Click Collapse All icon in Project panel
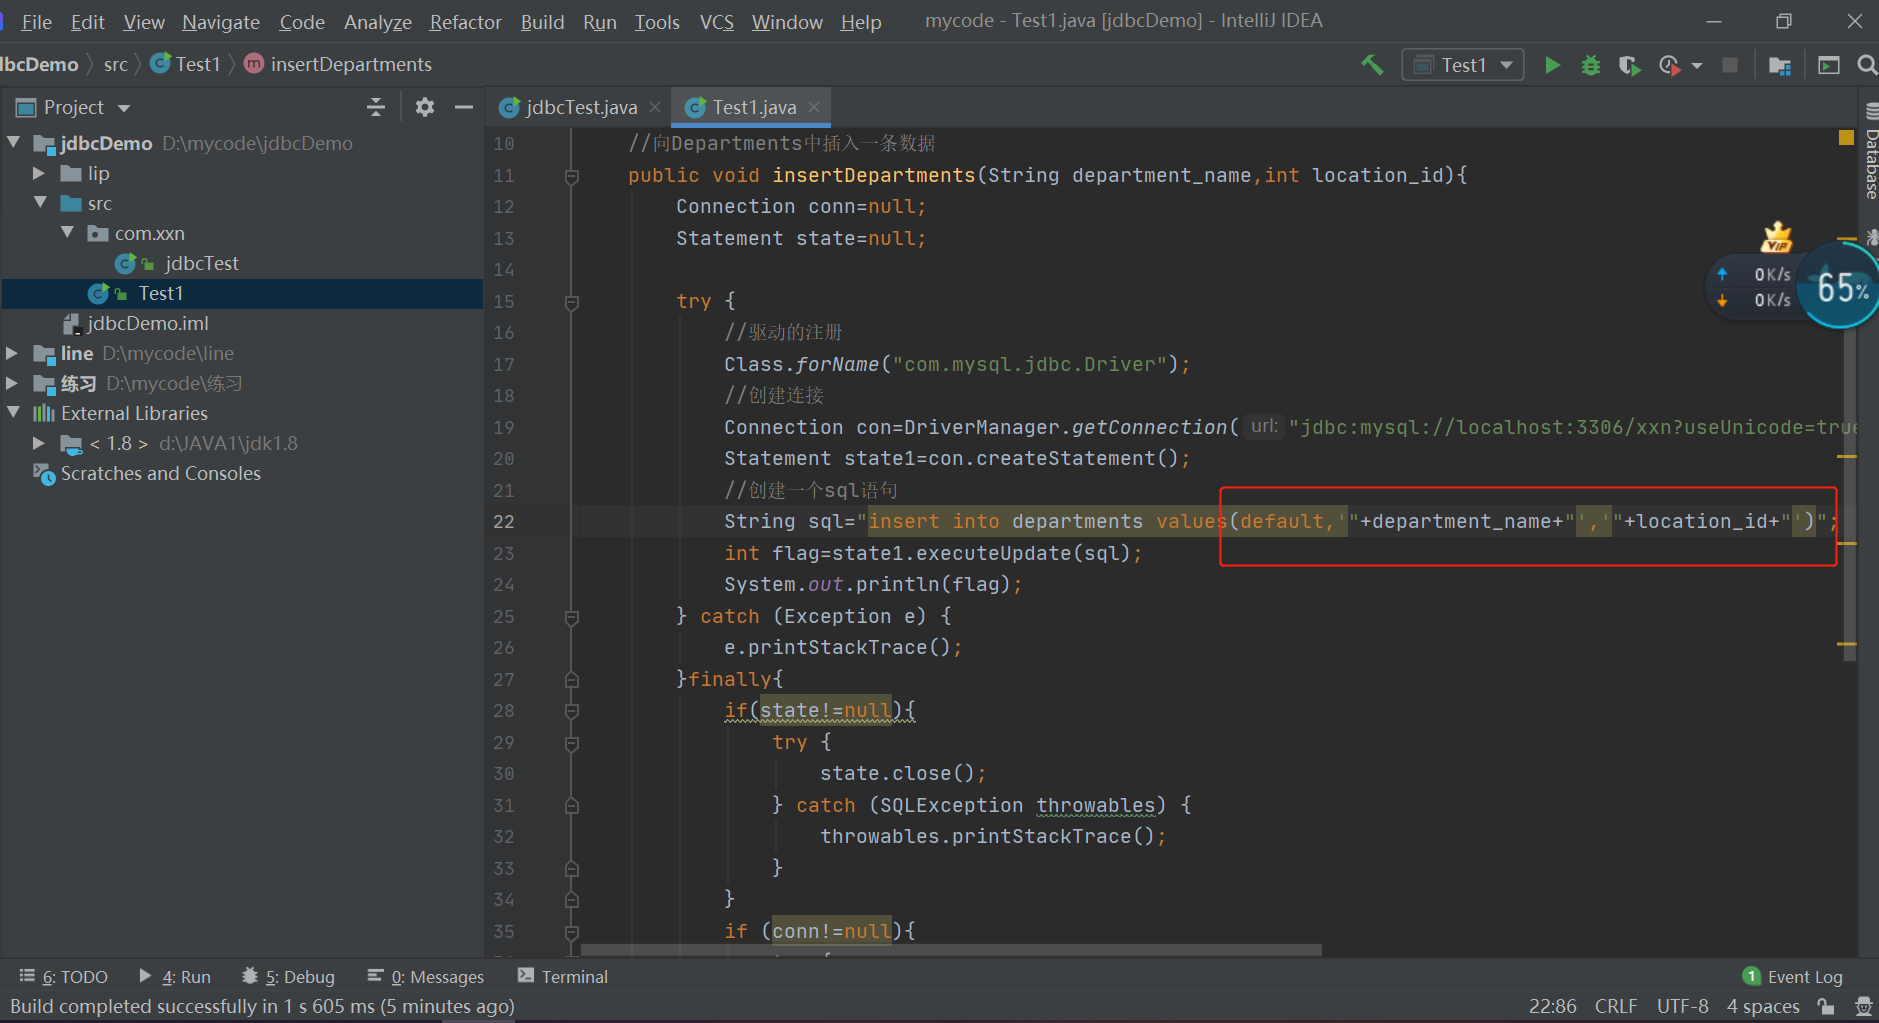1879x1023 pixels. point(376,107)
